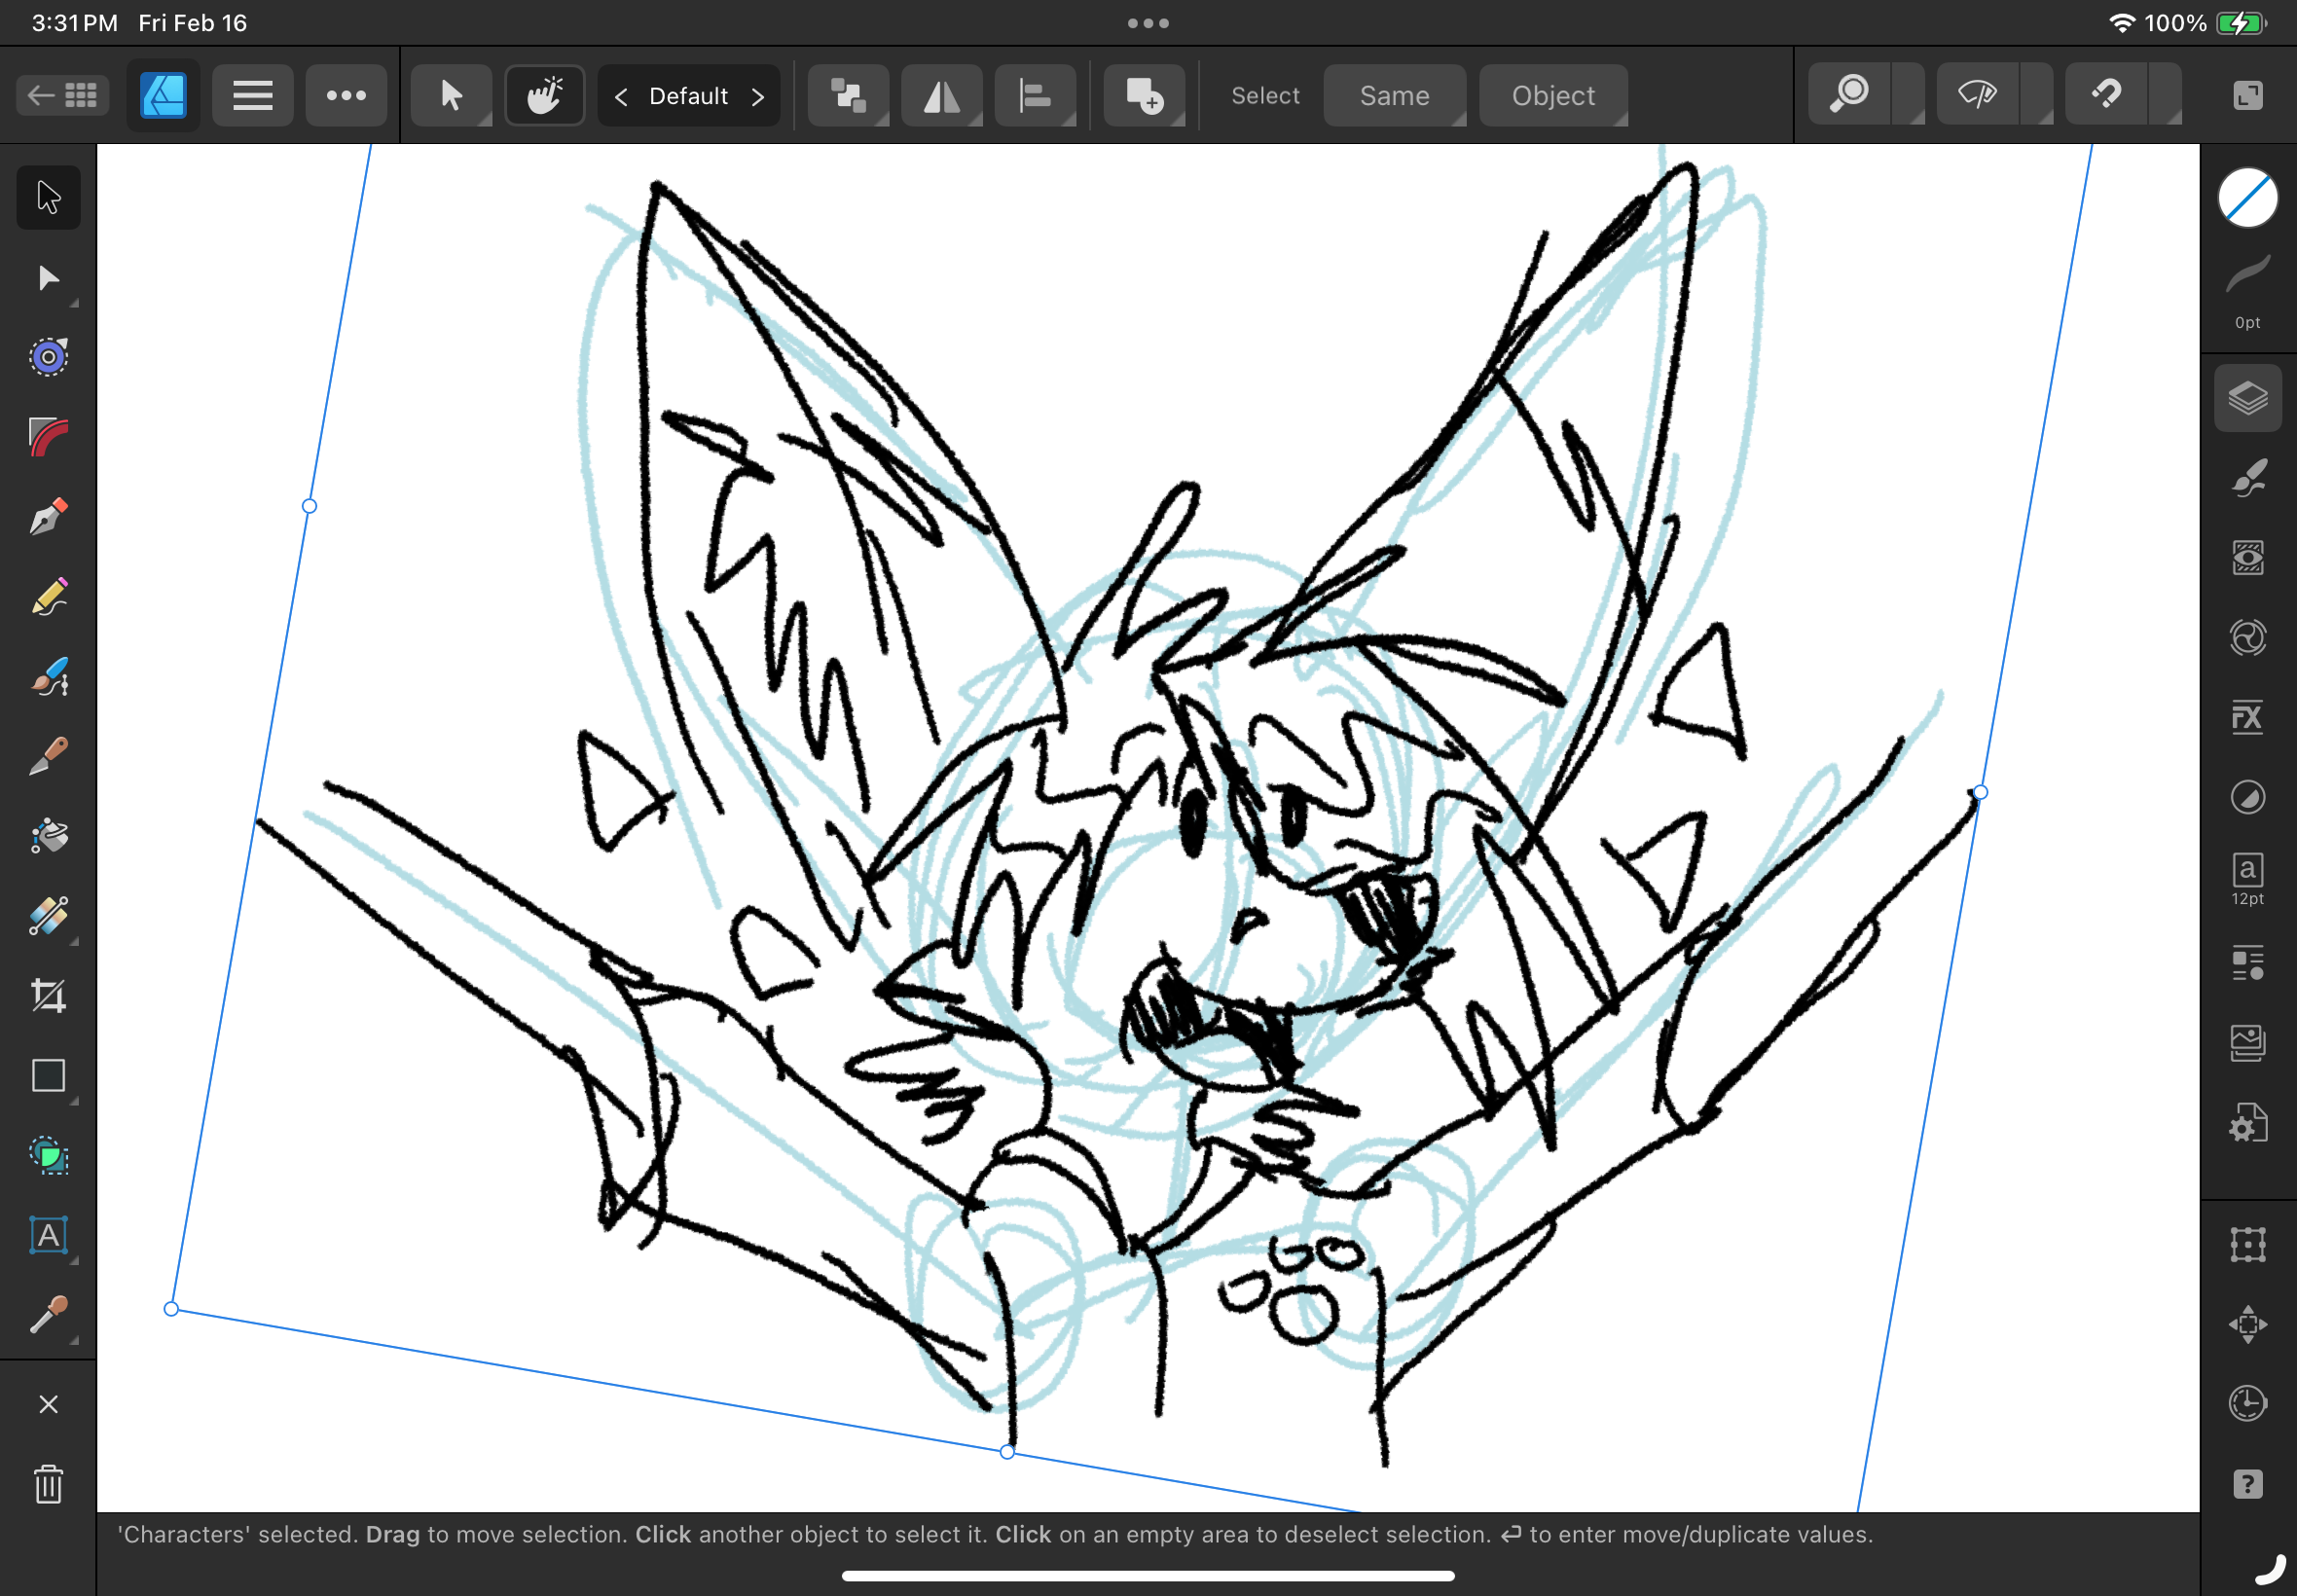
Task: Select the Vector Brush tool
Action: [48, 677]
